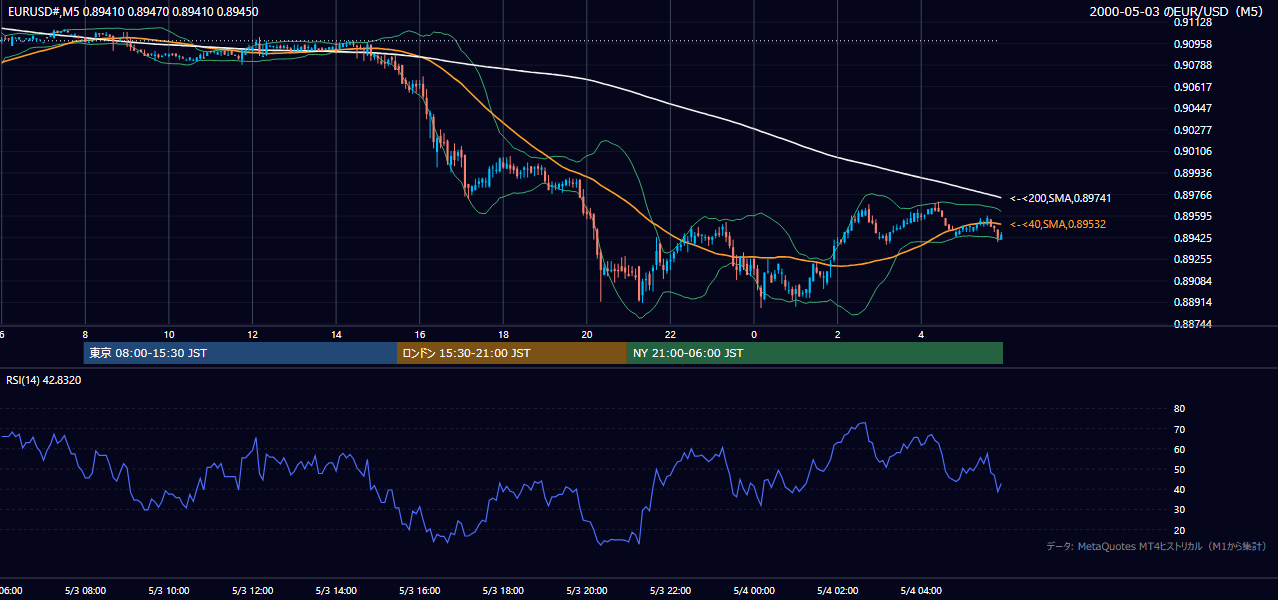Click the 5/3 16:00 date axis label
The image size is (1278, 600).
[420, 591]
